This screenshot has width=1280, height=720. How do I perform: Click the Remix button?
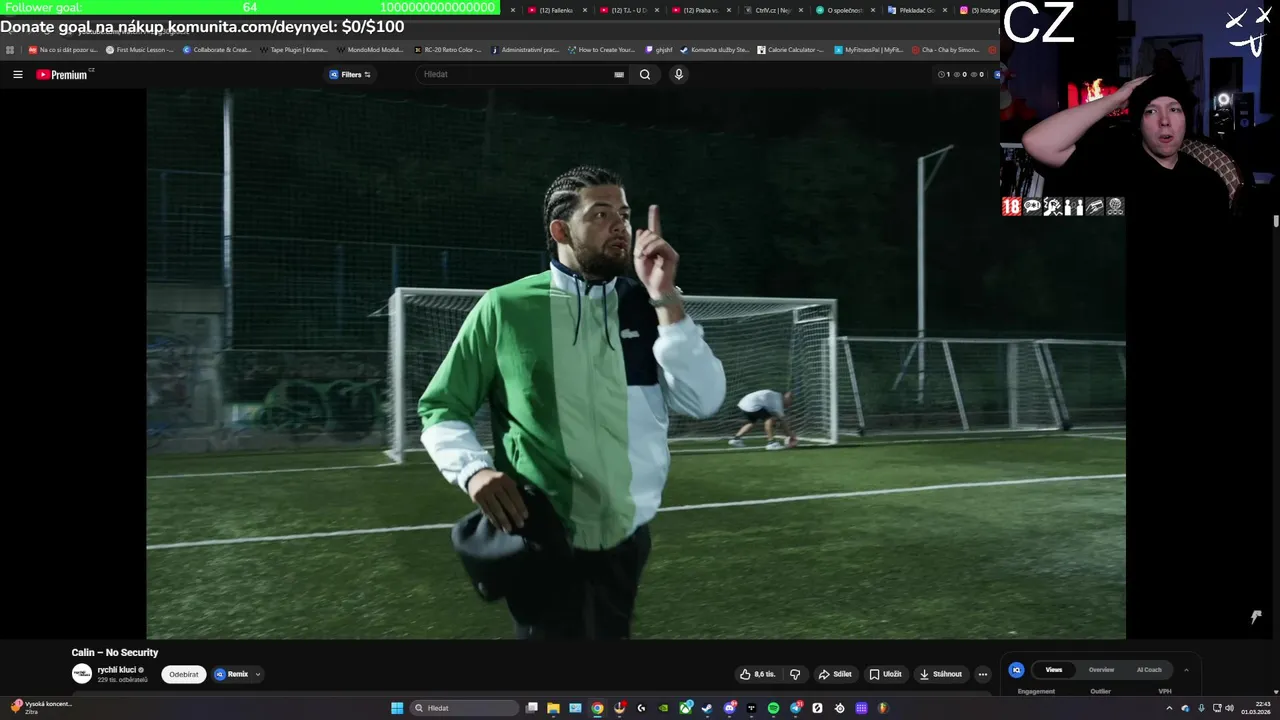click(x=231, y=674)
